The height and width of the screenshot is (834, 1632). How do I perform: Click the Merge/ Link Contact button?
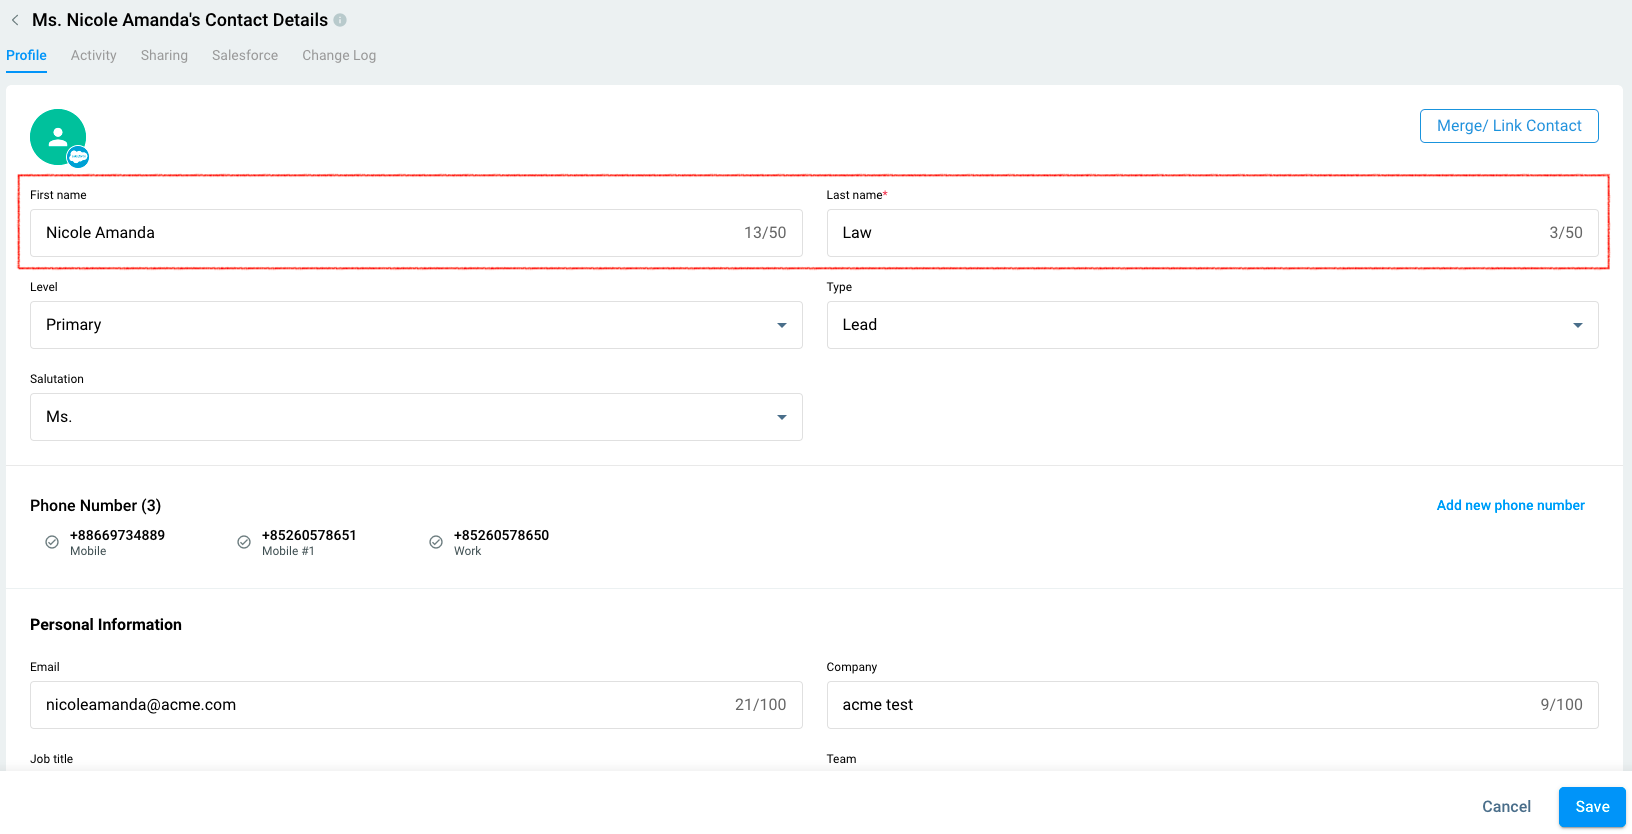pos(1509,126)
